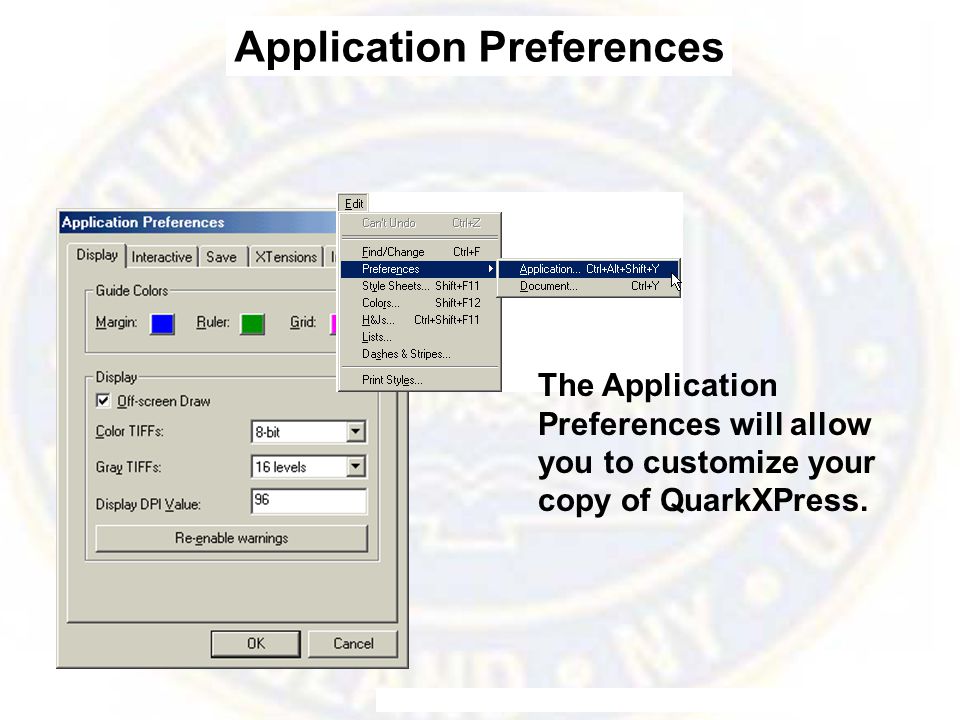Image resolution: width=960 pixels, height=720 pixels.
Task: Click the Can't Undo menu entry
Action: coord(421,223)
